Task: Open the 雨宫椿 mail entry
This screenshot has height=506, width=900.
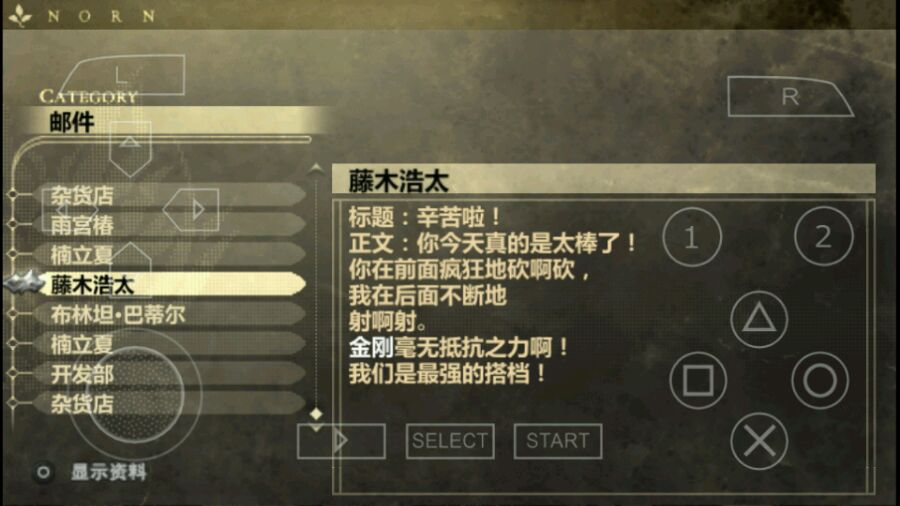Action: (x=169, y=225)
